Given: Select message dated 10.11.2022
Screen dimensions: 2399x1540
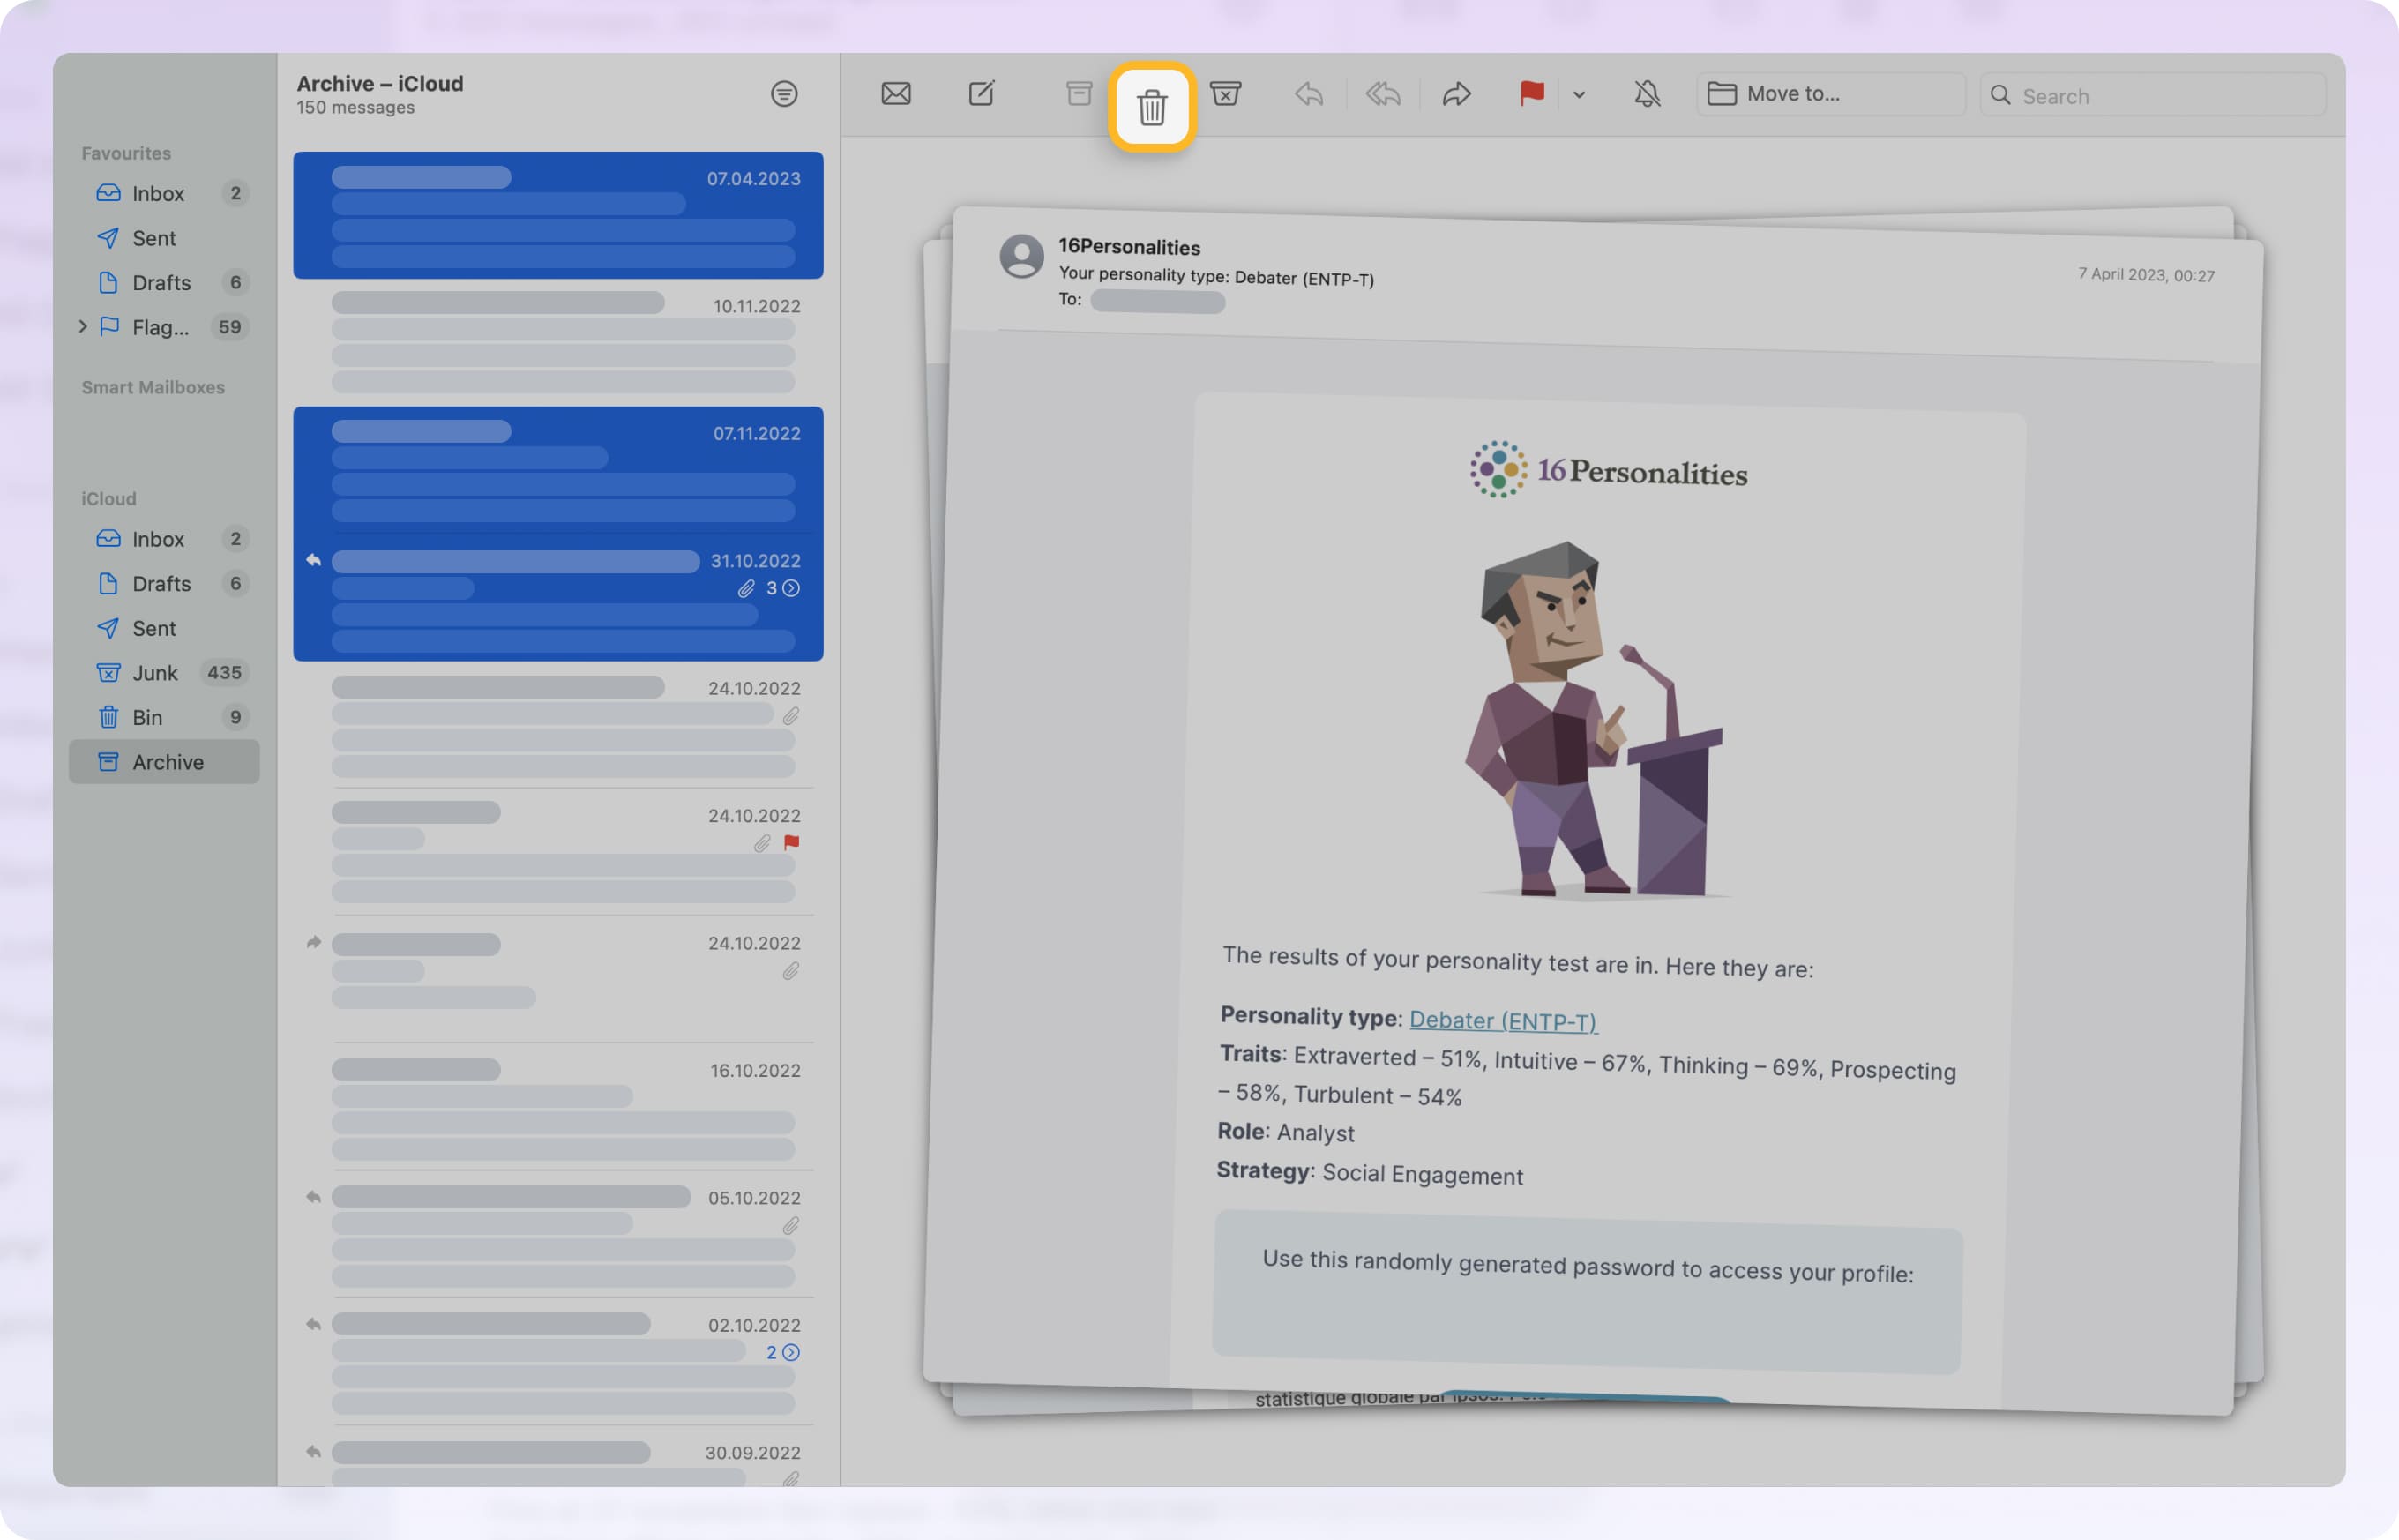Looking at the screenshot, I should [x=558, y=343].
